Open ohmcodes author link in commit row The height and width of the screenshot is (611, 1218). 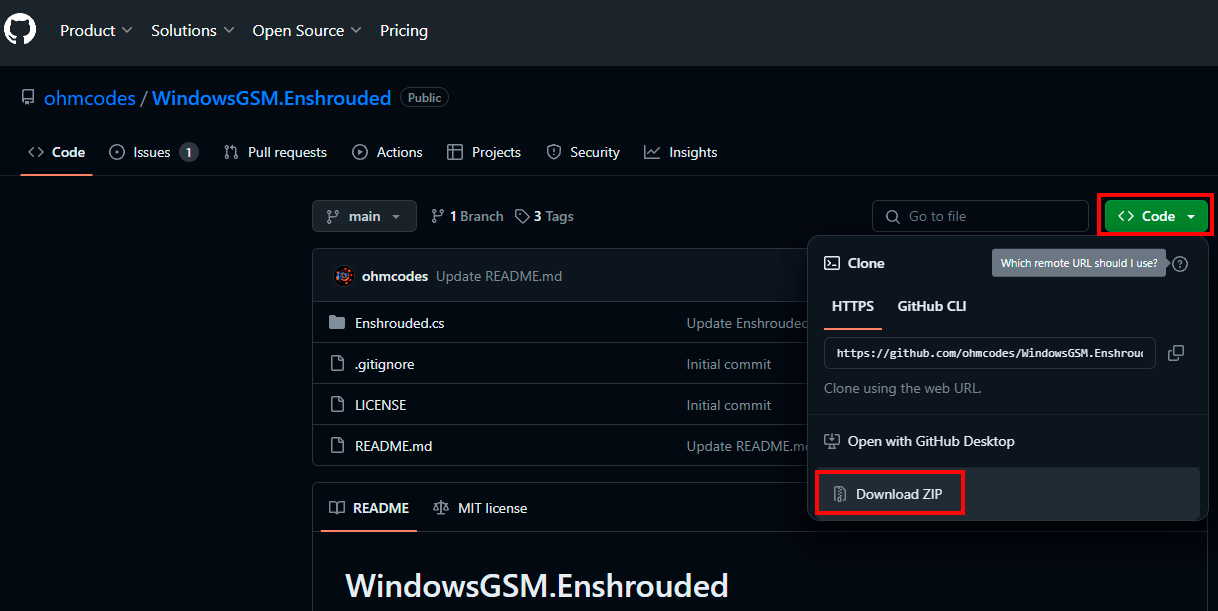(x=395, y=276)
